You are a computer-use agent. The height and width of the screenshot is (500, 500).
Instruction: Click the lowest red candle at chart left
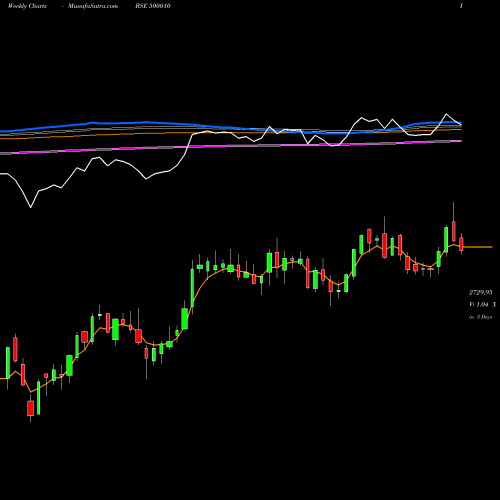pyautogui.click(x=31, y=408)
